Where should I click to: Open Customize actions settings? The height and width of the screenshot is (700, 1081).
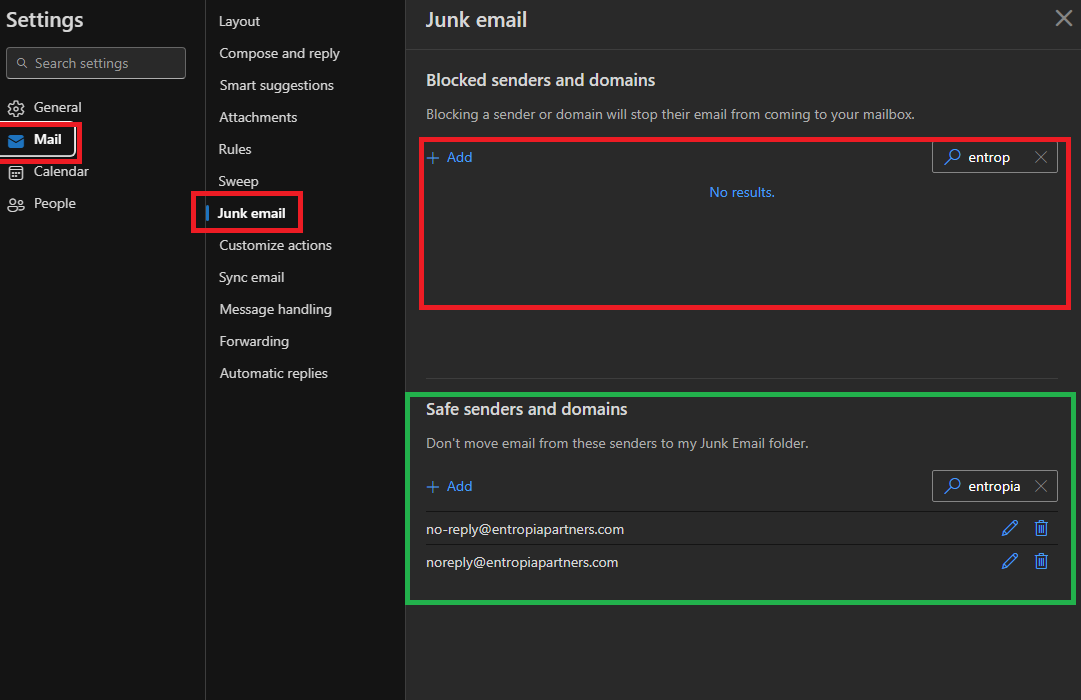275,246
